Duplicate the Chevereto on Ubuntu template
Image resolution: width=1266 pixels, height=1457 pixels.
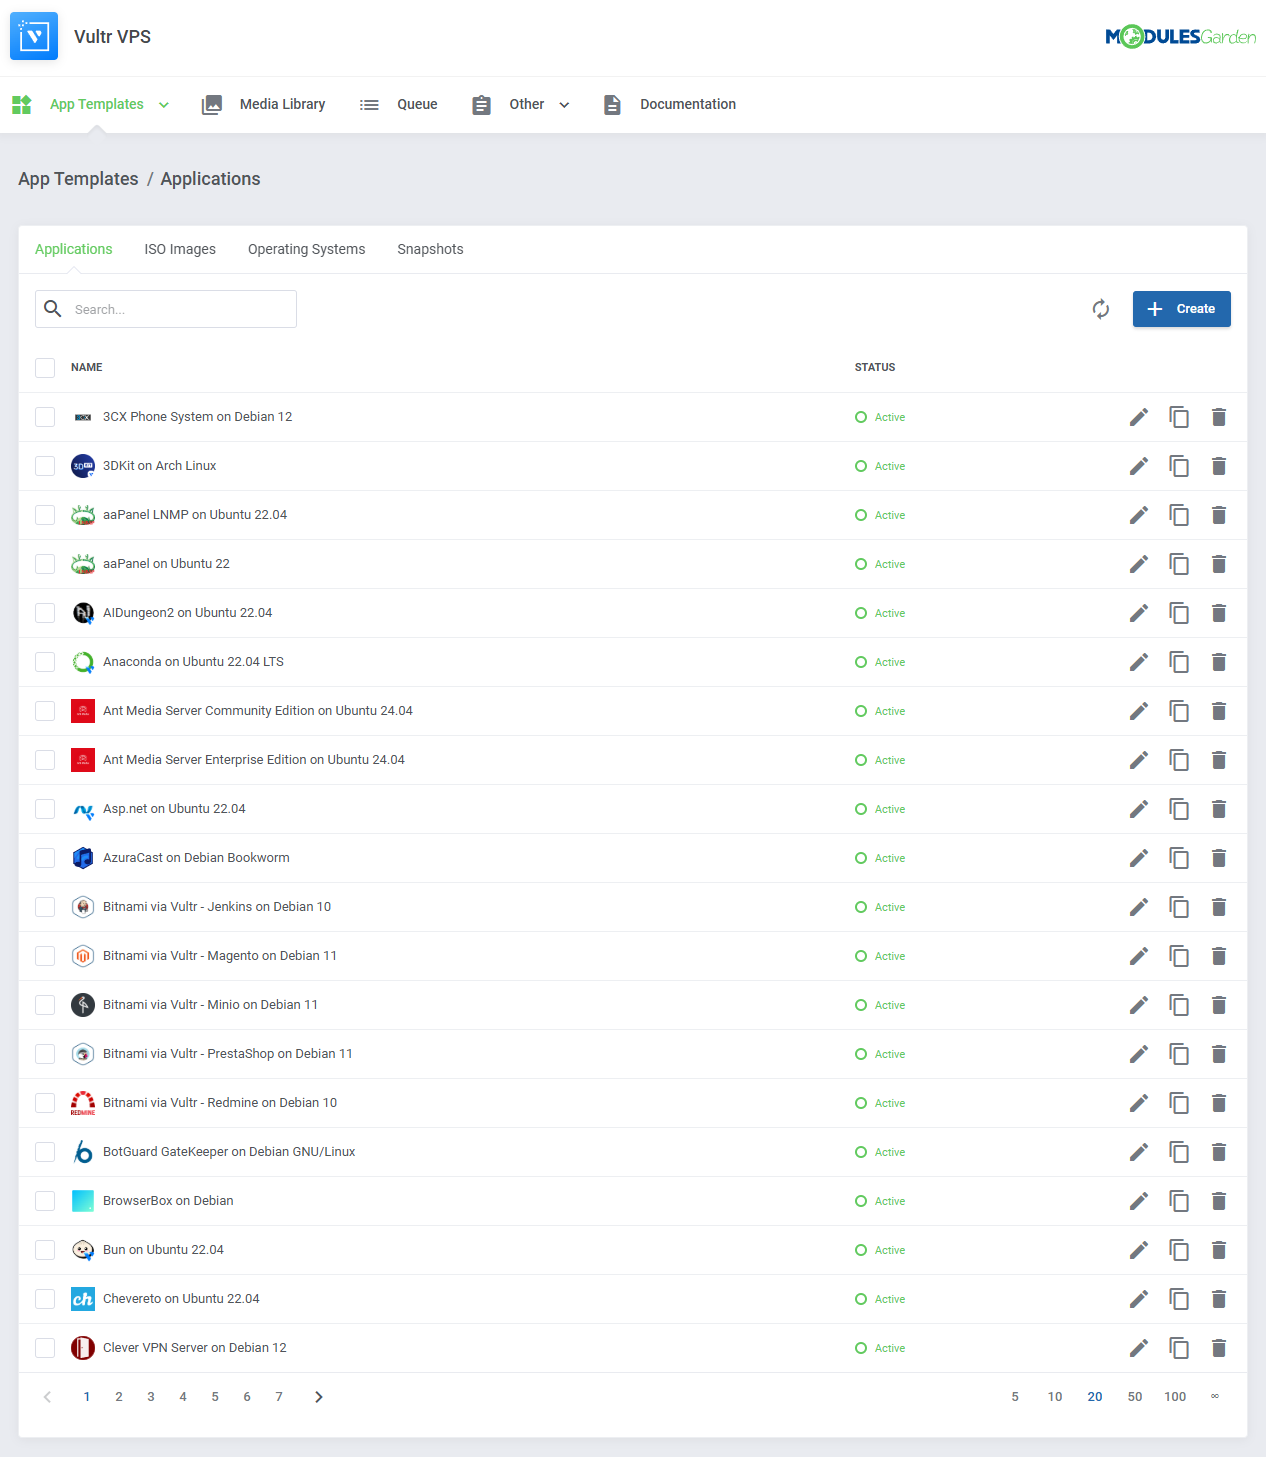point(1179,1298)
